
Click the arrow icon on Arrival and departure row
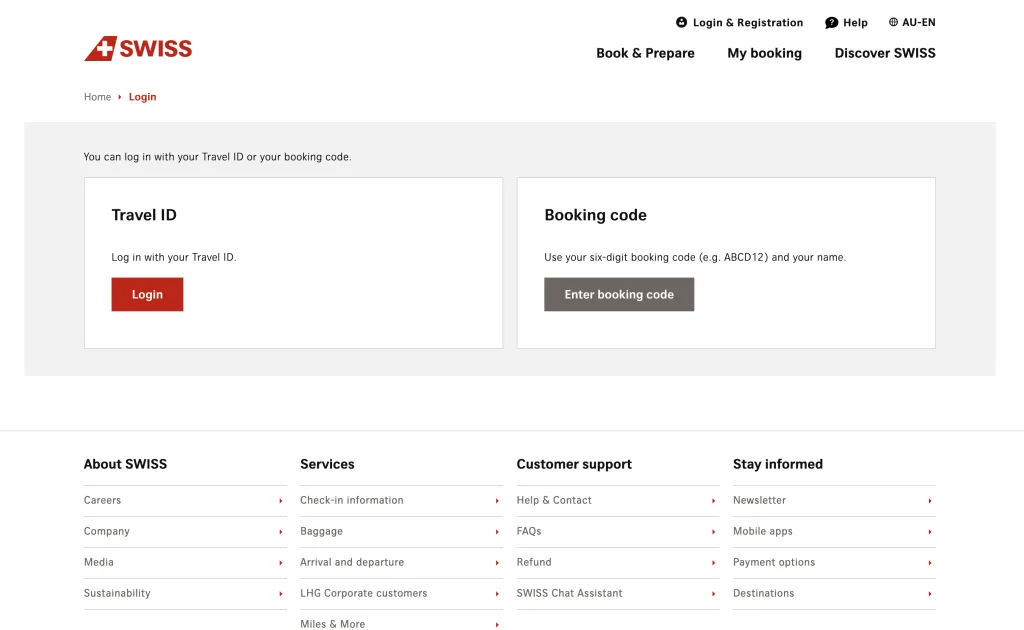tap(497, 563)
